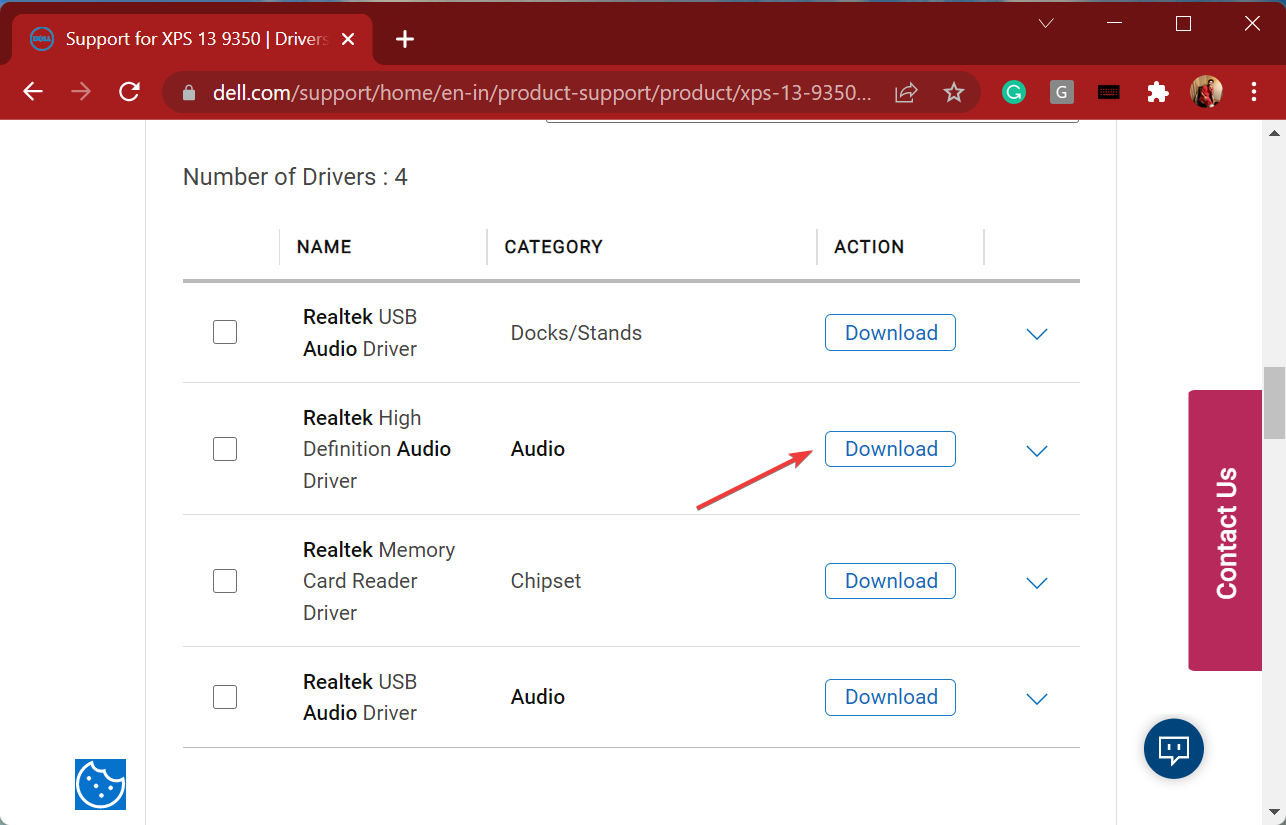Sort by NAME column header

tap(324, 247)
